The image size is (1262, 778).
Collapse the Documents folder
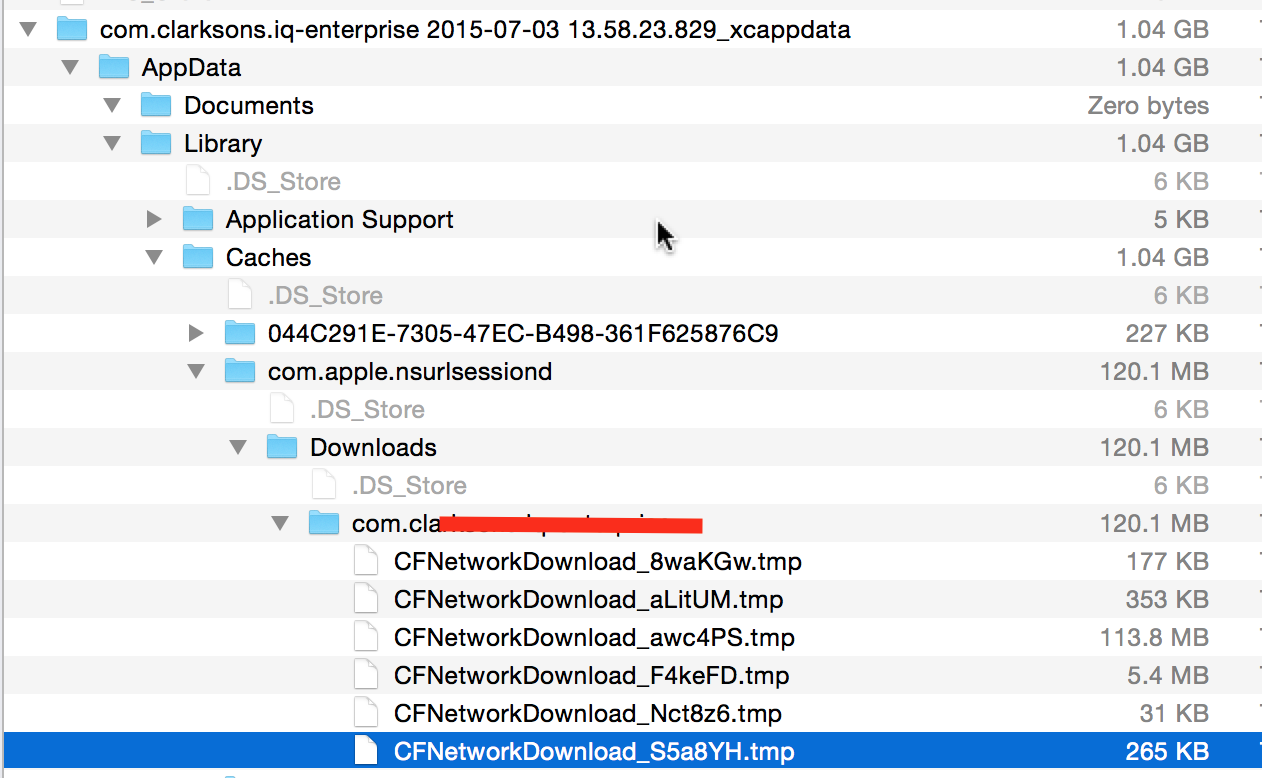click(112, 105)
